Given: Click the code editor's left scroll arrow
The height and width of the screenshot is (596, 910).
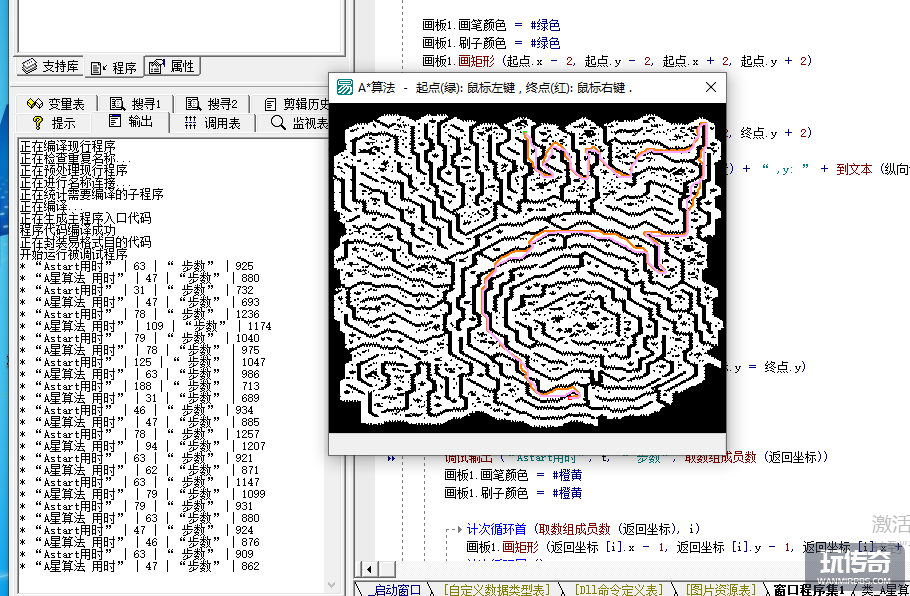Looking at the screenshot, I should (x=369, y=568).
